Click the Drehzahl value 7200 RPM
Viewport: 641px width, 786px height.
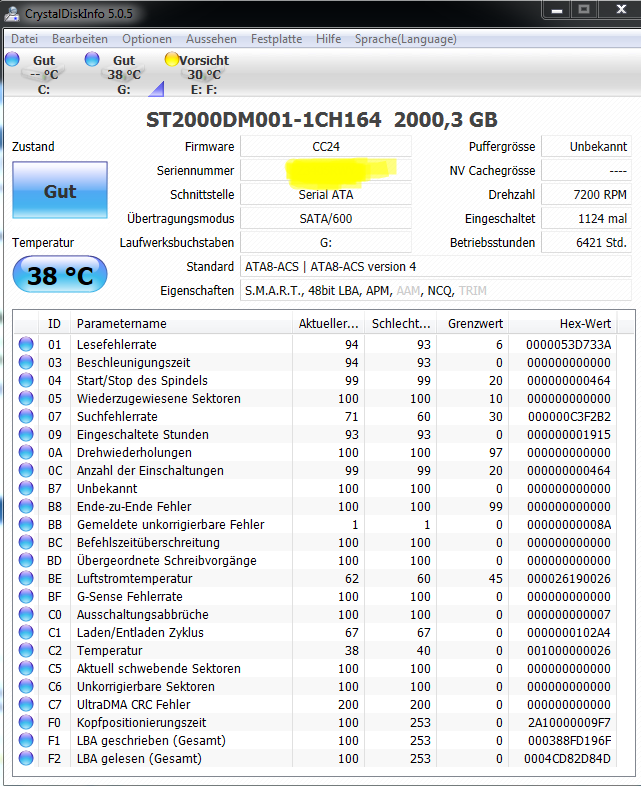[x=586, y=194]
